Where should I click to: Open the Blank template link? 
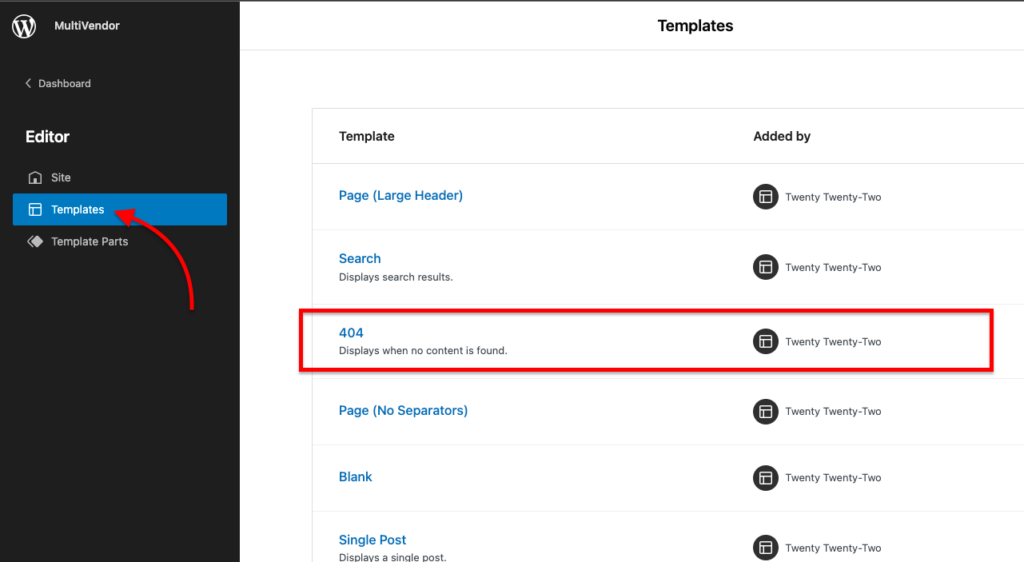[x=355, y=476]
